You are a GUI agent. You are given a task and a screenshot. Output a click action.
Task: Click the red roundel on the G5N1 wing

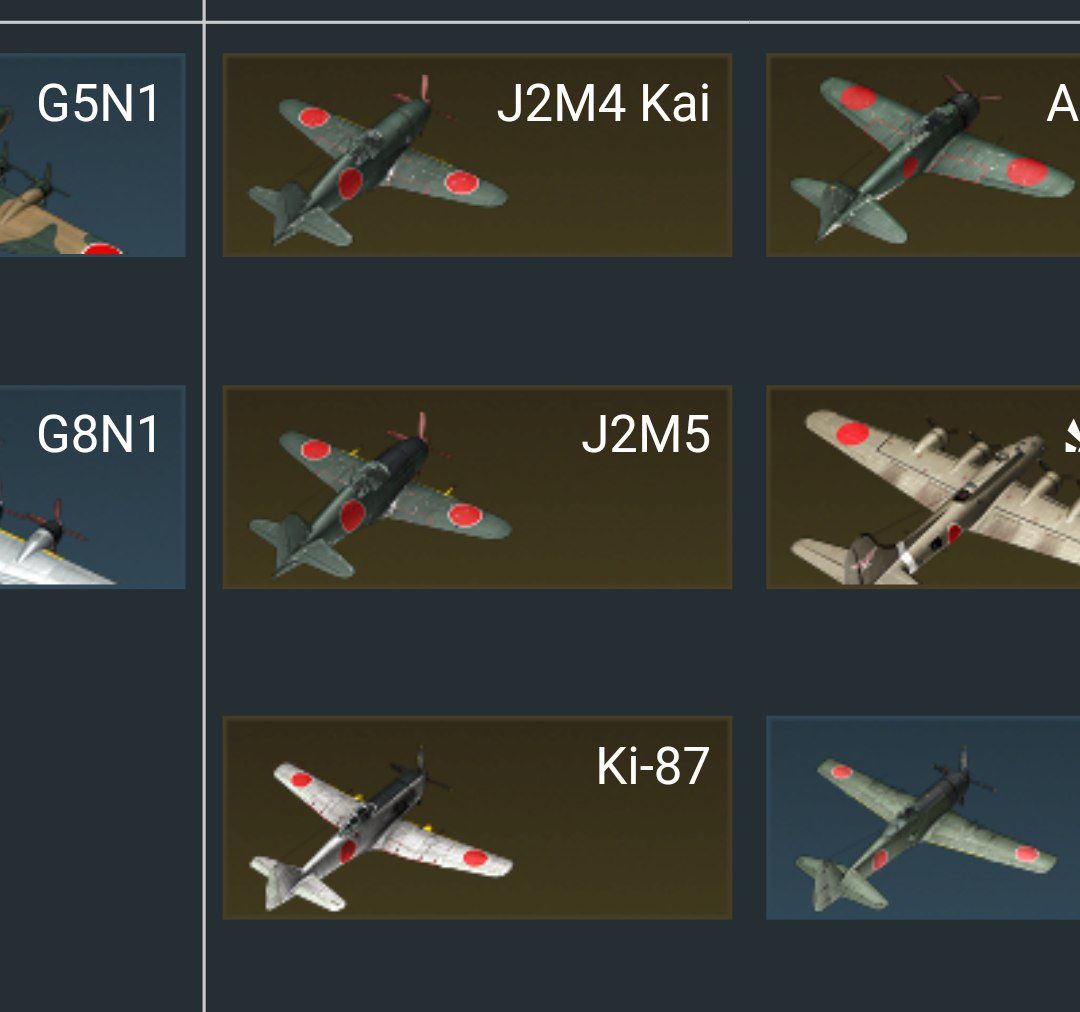102,249
